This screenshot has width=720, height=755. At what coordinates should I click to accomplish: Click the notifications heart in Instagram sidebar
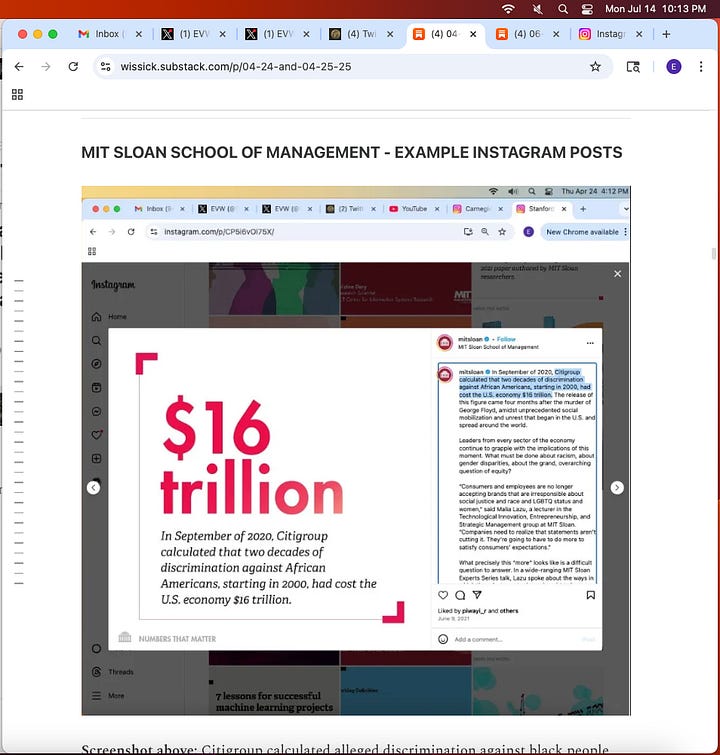coord(96,435)
